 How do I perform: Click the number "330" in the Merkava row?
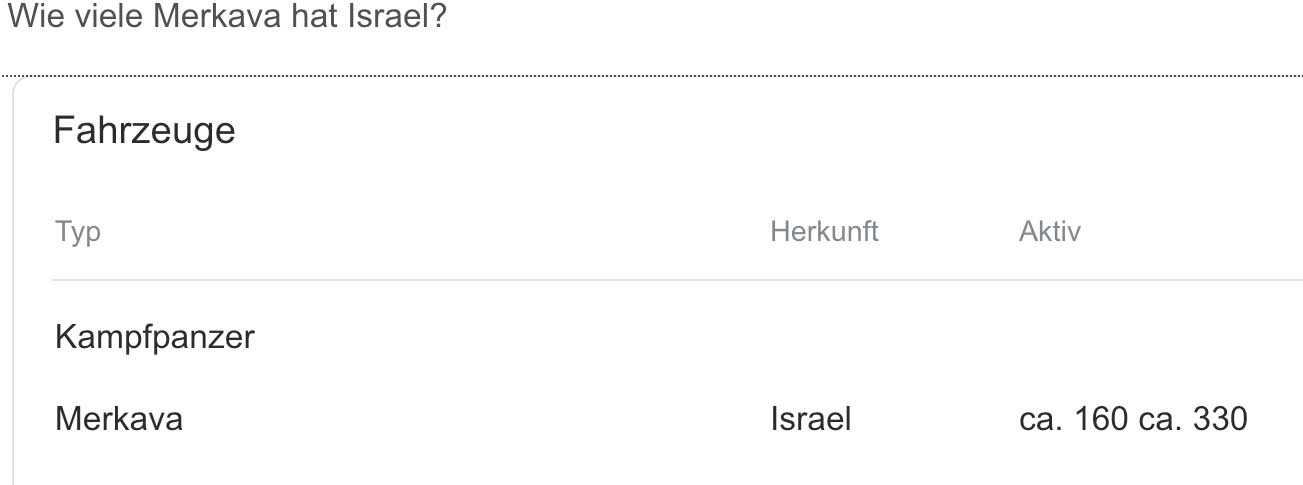1220,419
